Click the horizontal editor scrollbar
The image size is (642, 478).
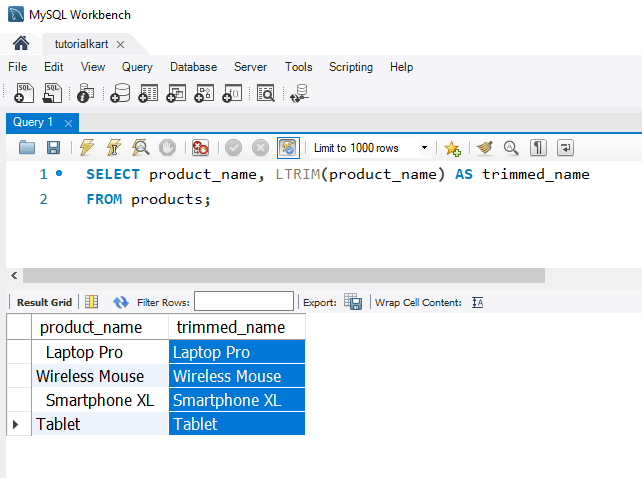tap(284, 275)
